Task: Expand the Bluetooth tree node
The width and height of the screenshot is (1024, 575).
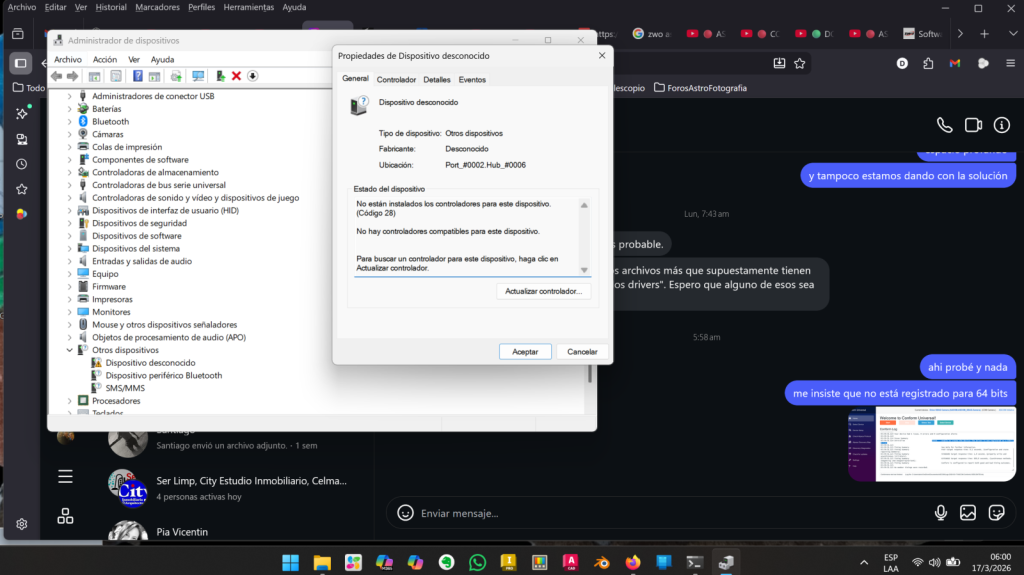Action: pos(69,122)
